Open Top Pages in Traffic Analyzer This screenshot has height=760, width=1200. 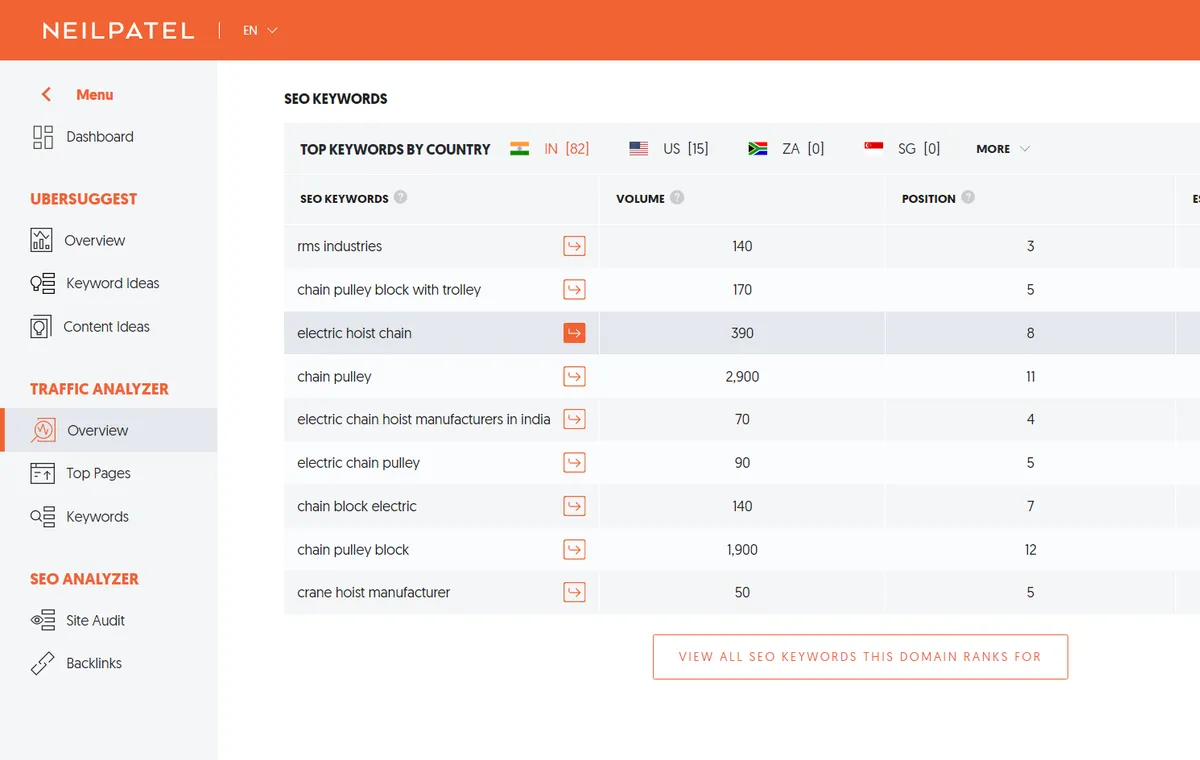[x=98, y=473]
